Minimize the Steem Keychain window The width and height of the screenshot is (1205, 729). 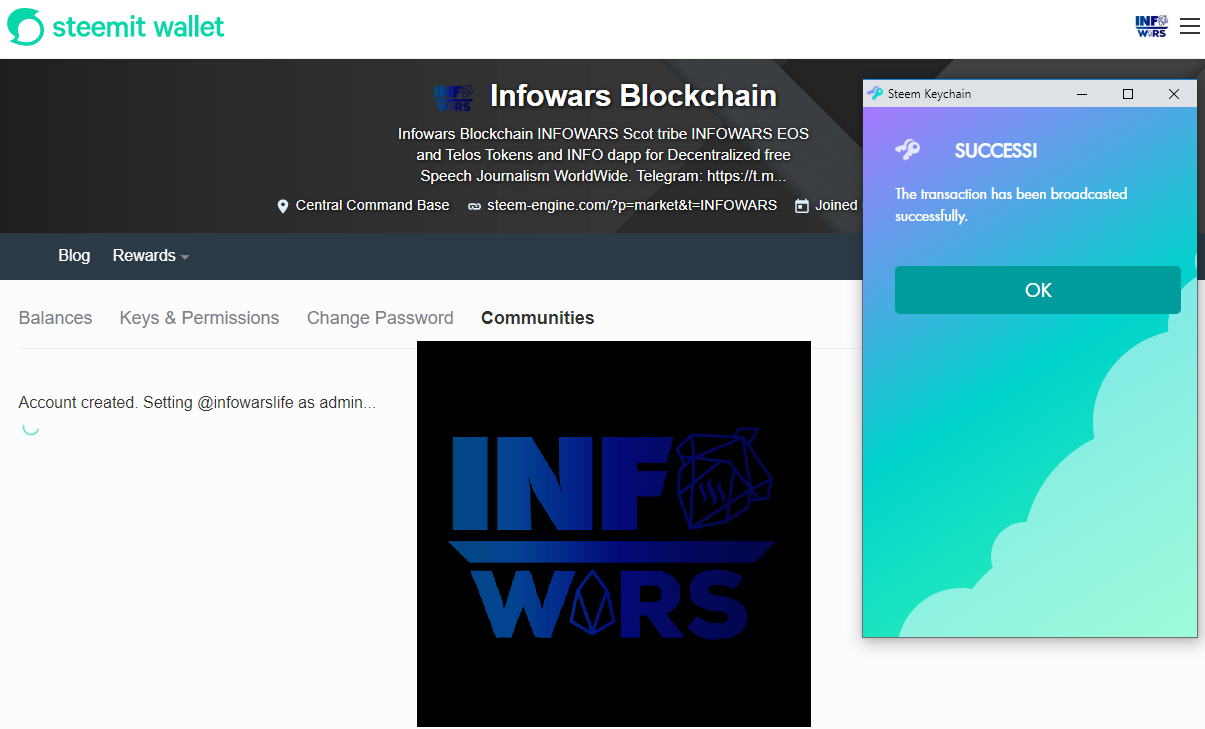coord(1081,93)
